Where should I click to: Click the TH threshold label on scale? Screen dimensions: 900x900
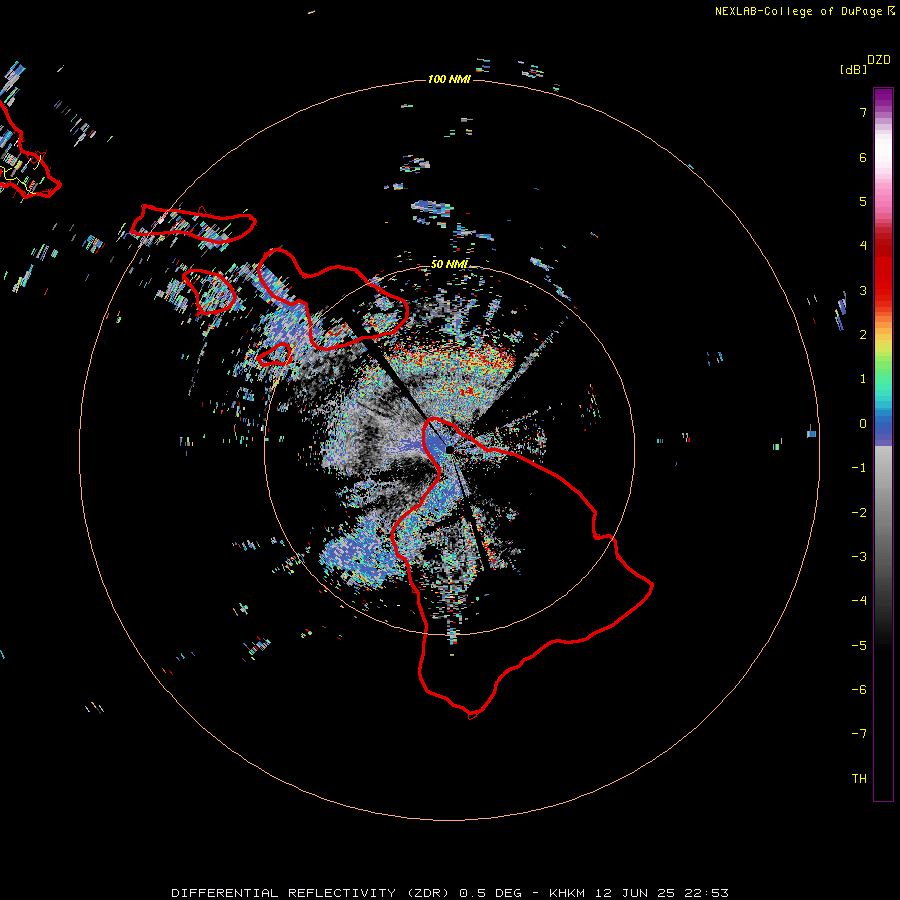[859, 779]
